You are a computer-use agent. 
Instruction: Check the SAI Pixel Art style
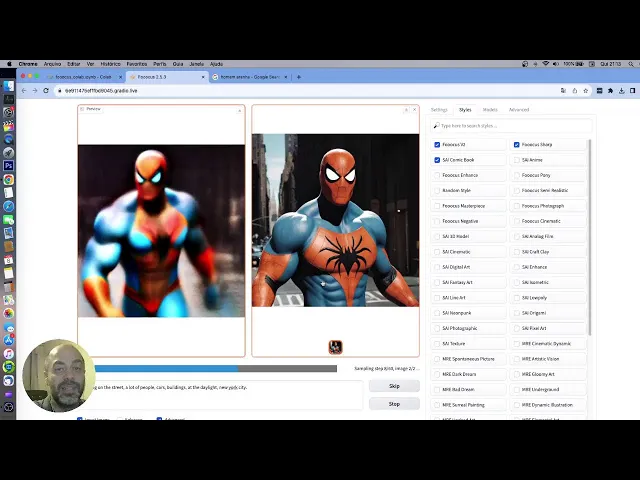517,328
